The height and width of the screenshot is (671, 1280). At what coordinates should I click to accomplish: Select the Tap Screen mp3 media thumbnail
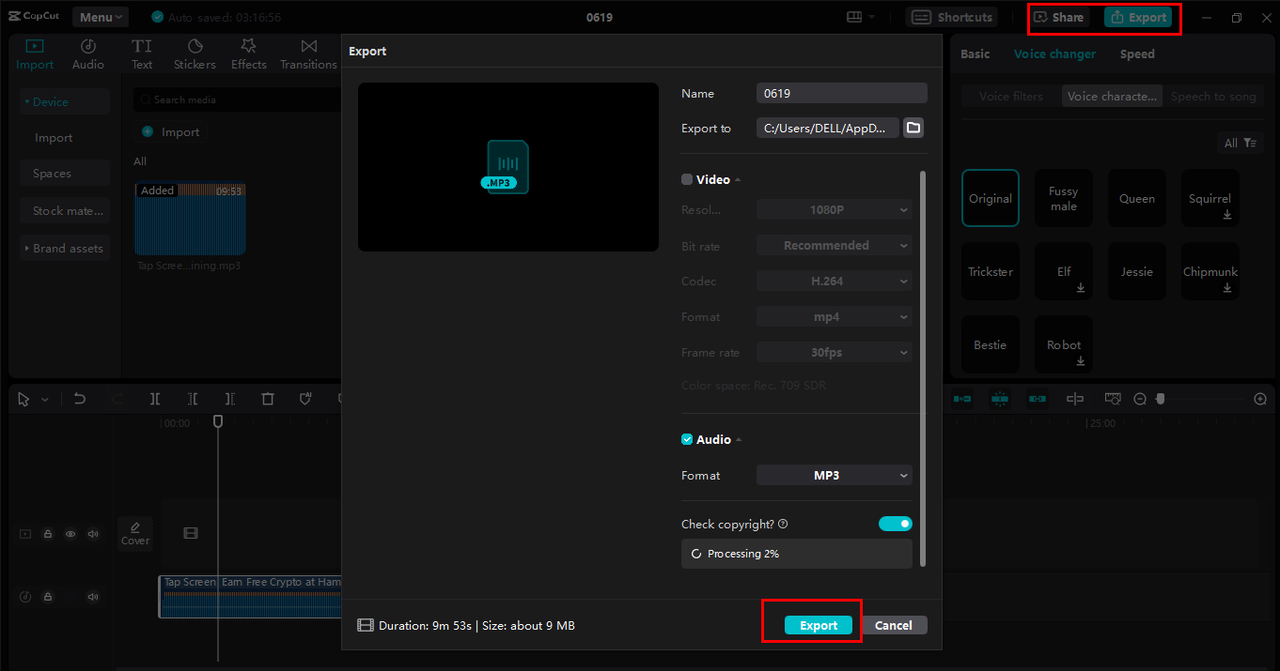pos(190,219)
